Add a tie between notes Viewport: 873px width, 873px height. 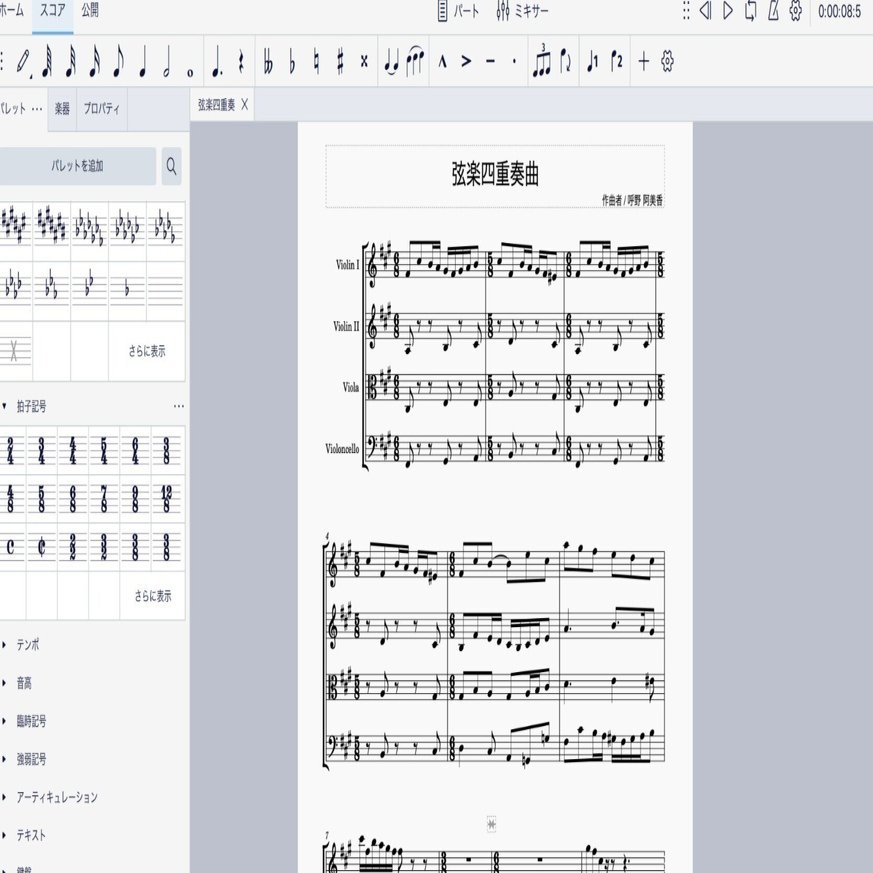click(x=389, y=61)
